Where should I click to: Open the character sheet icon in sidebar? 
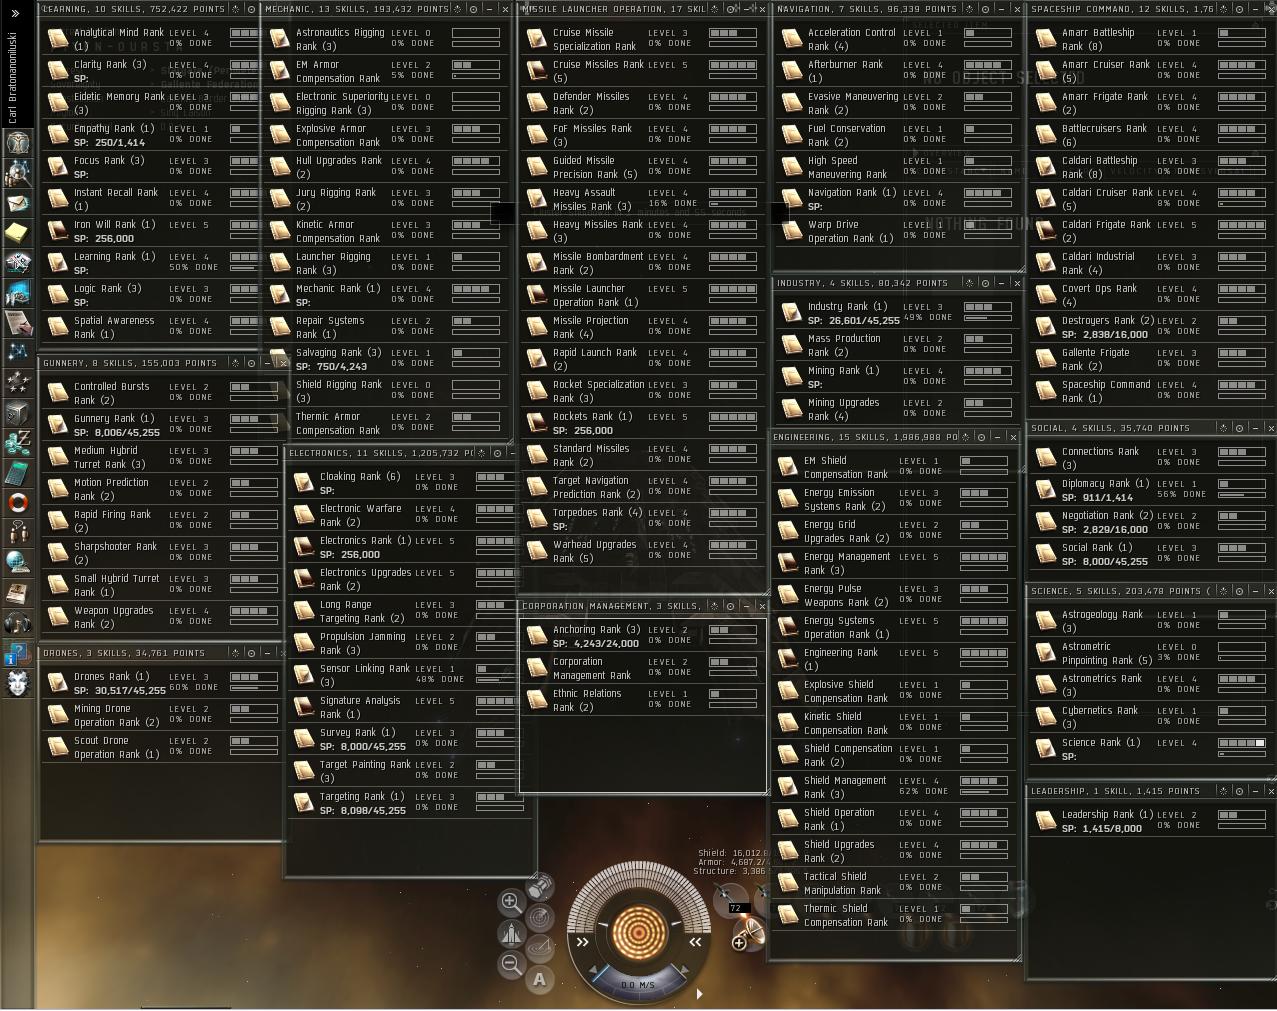coord(20,142)
